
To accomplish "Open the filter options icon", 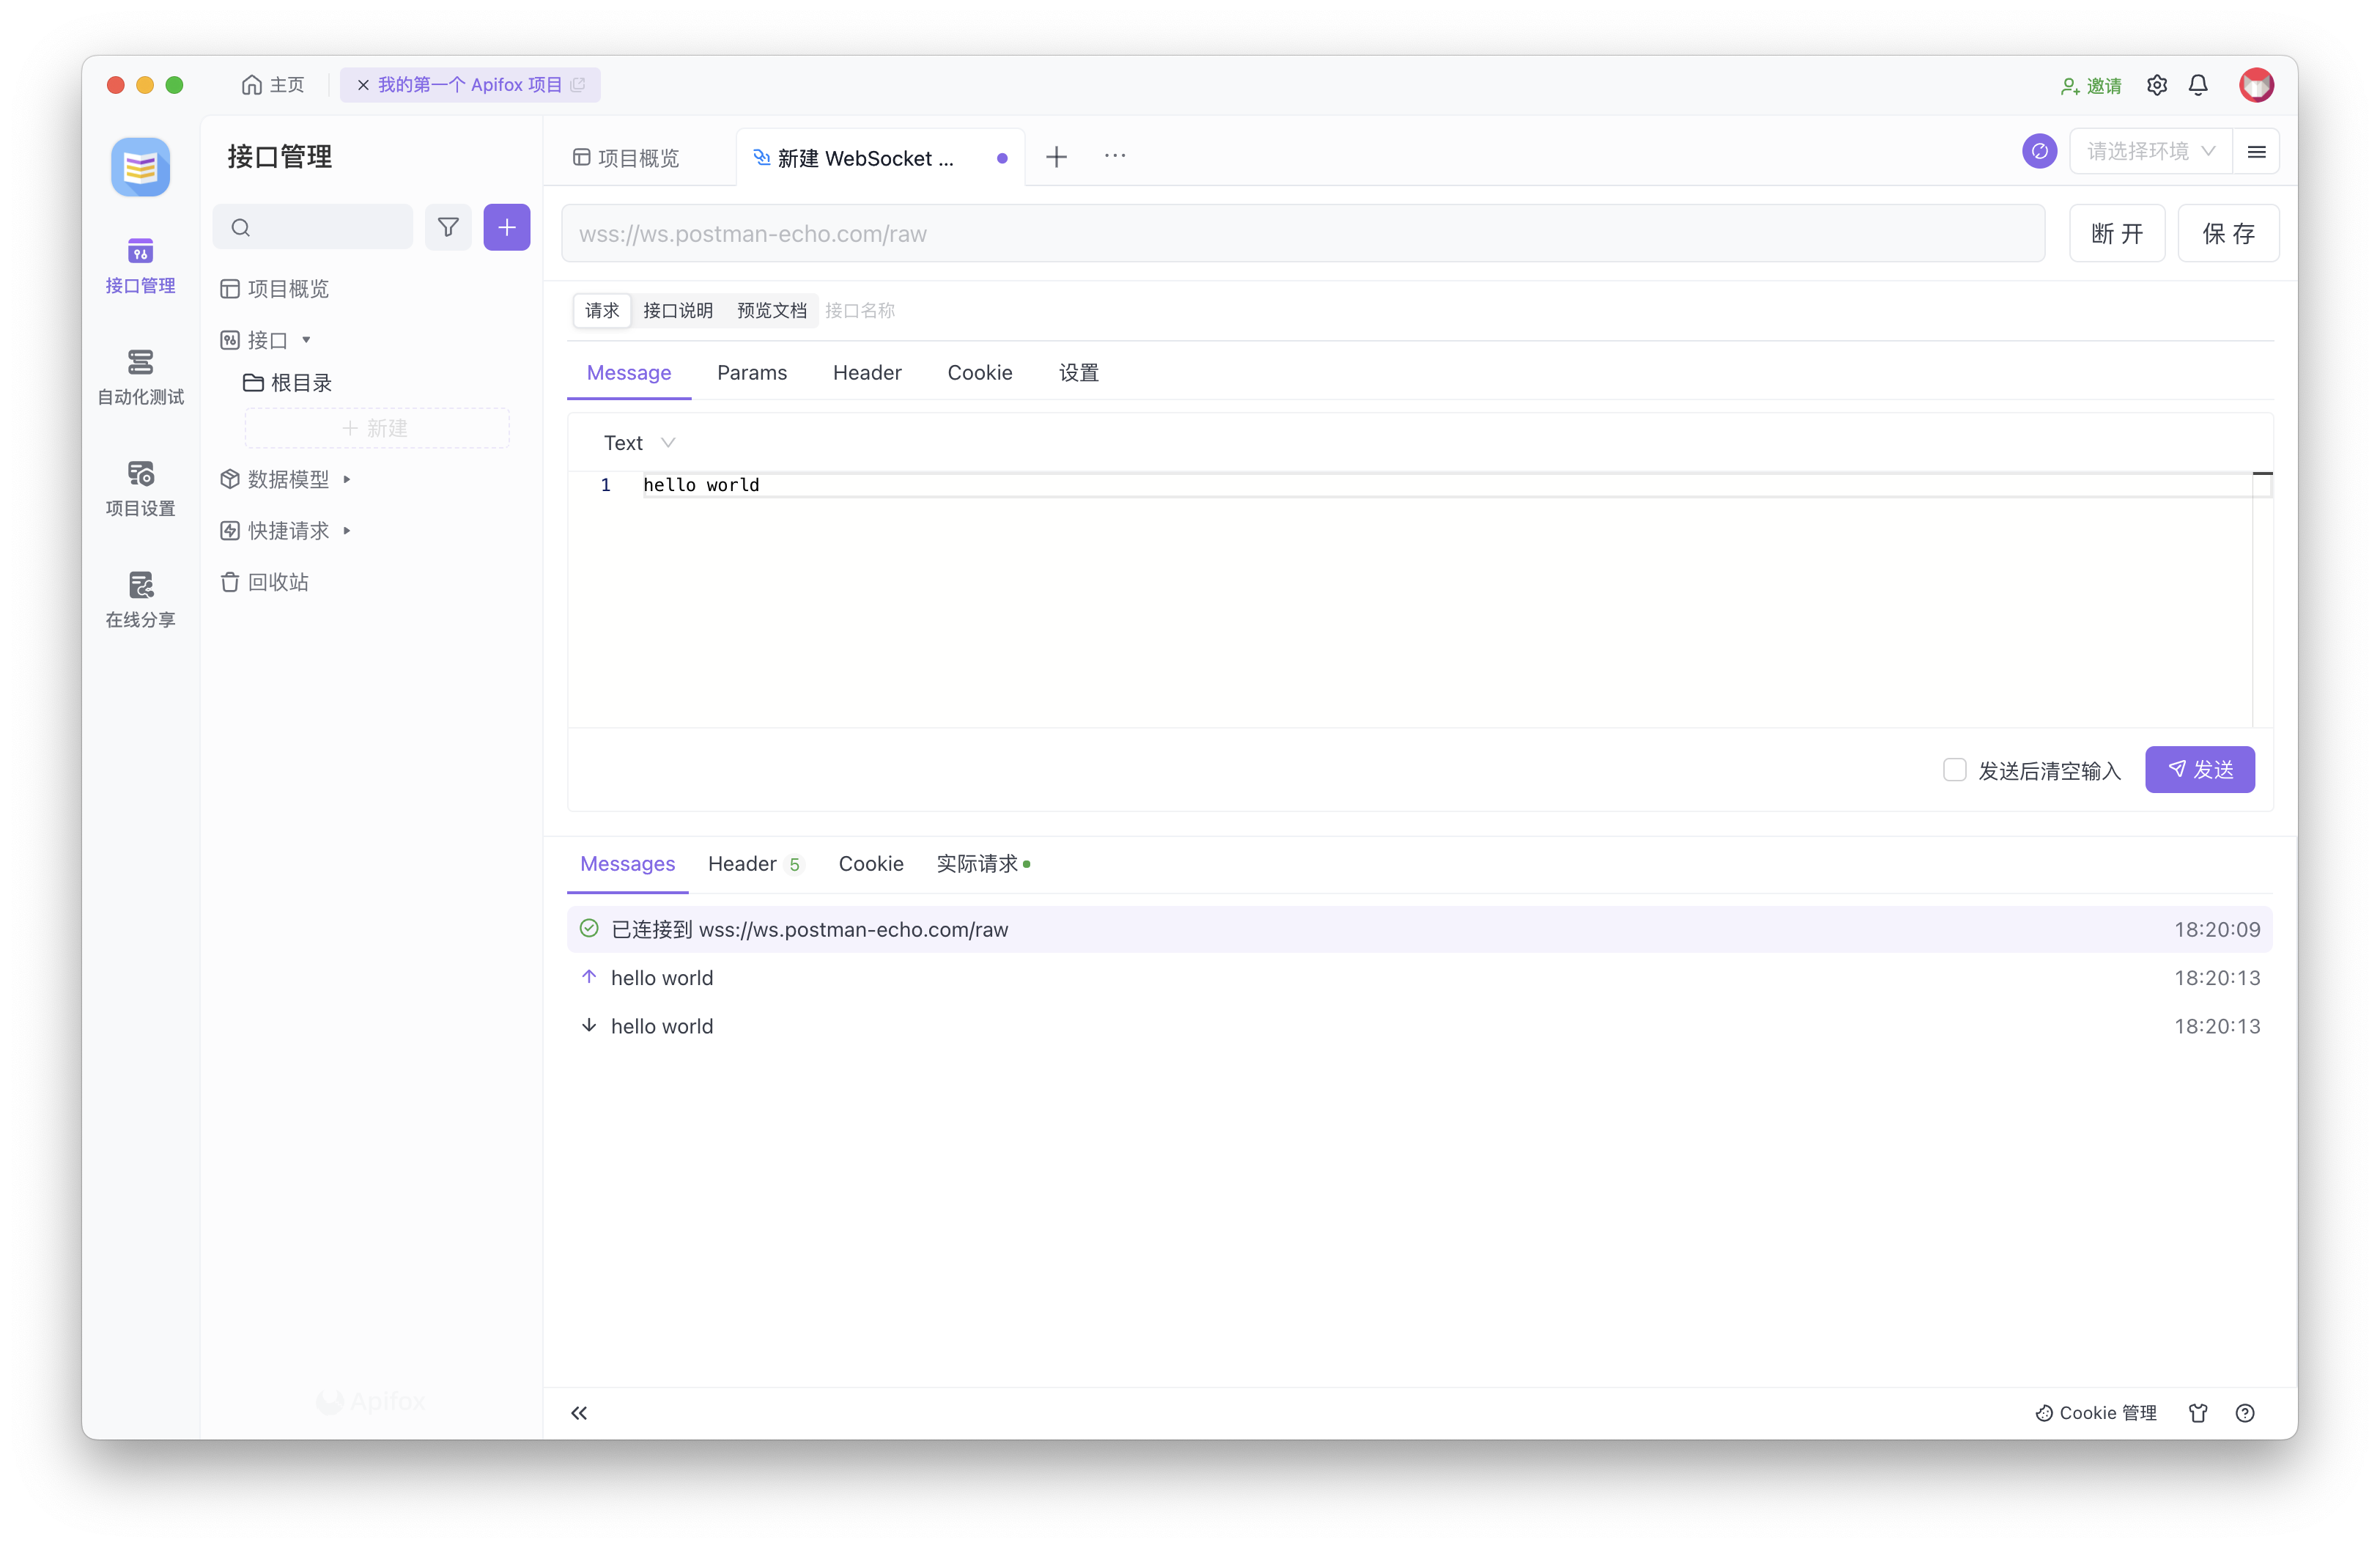I will click(448, 227).
